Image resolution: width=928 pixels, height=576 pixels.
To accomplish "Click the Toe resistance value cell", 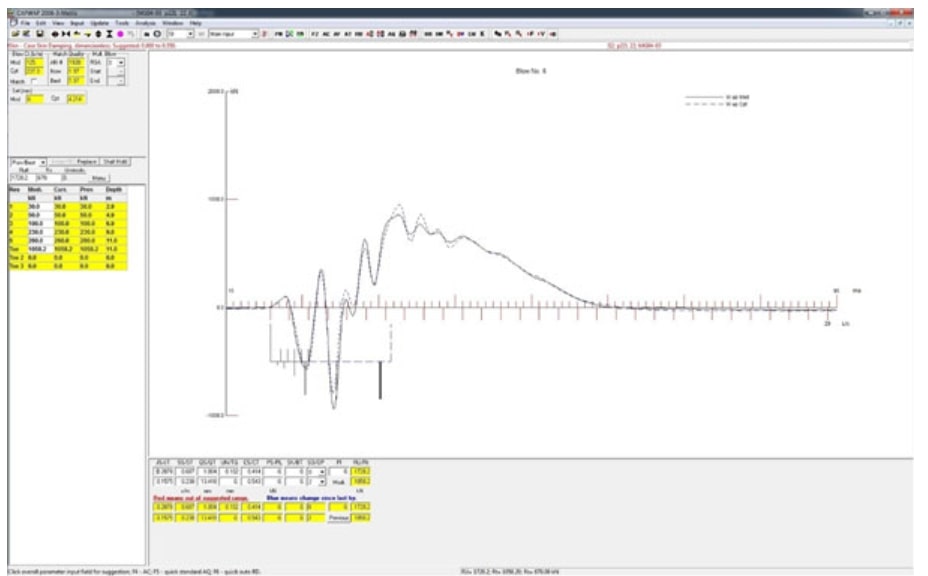I will (x=40, y=247).
